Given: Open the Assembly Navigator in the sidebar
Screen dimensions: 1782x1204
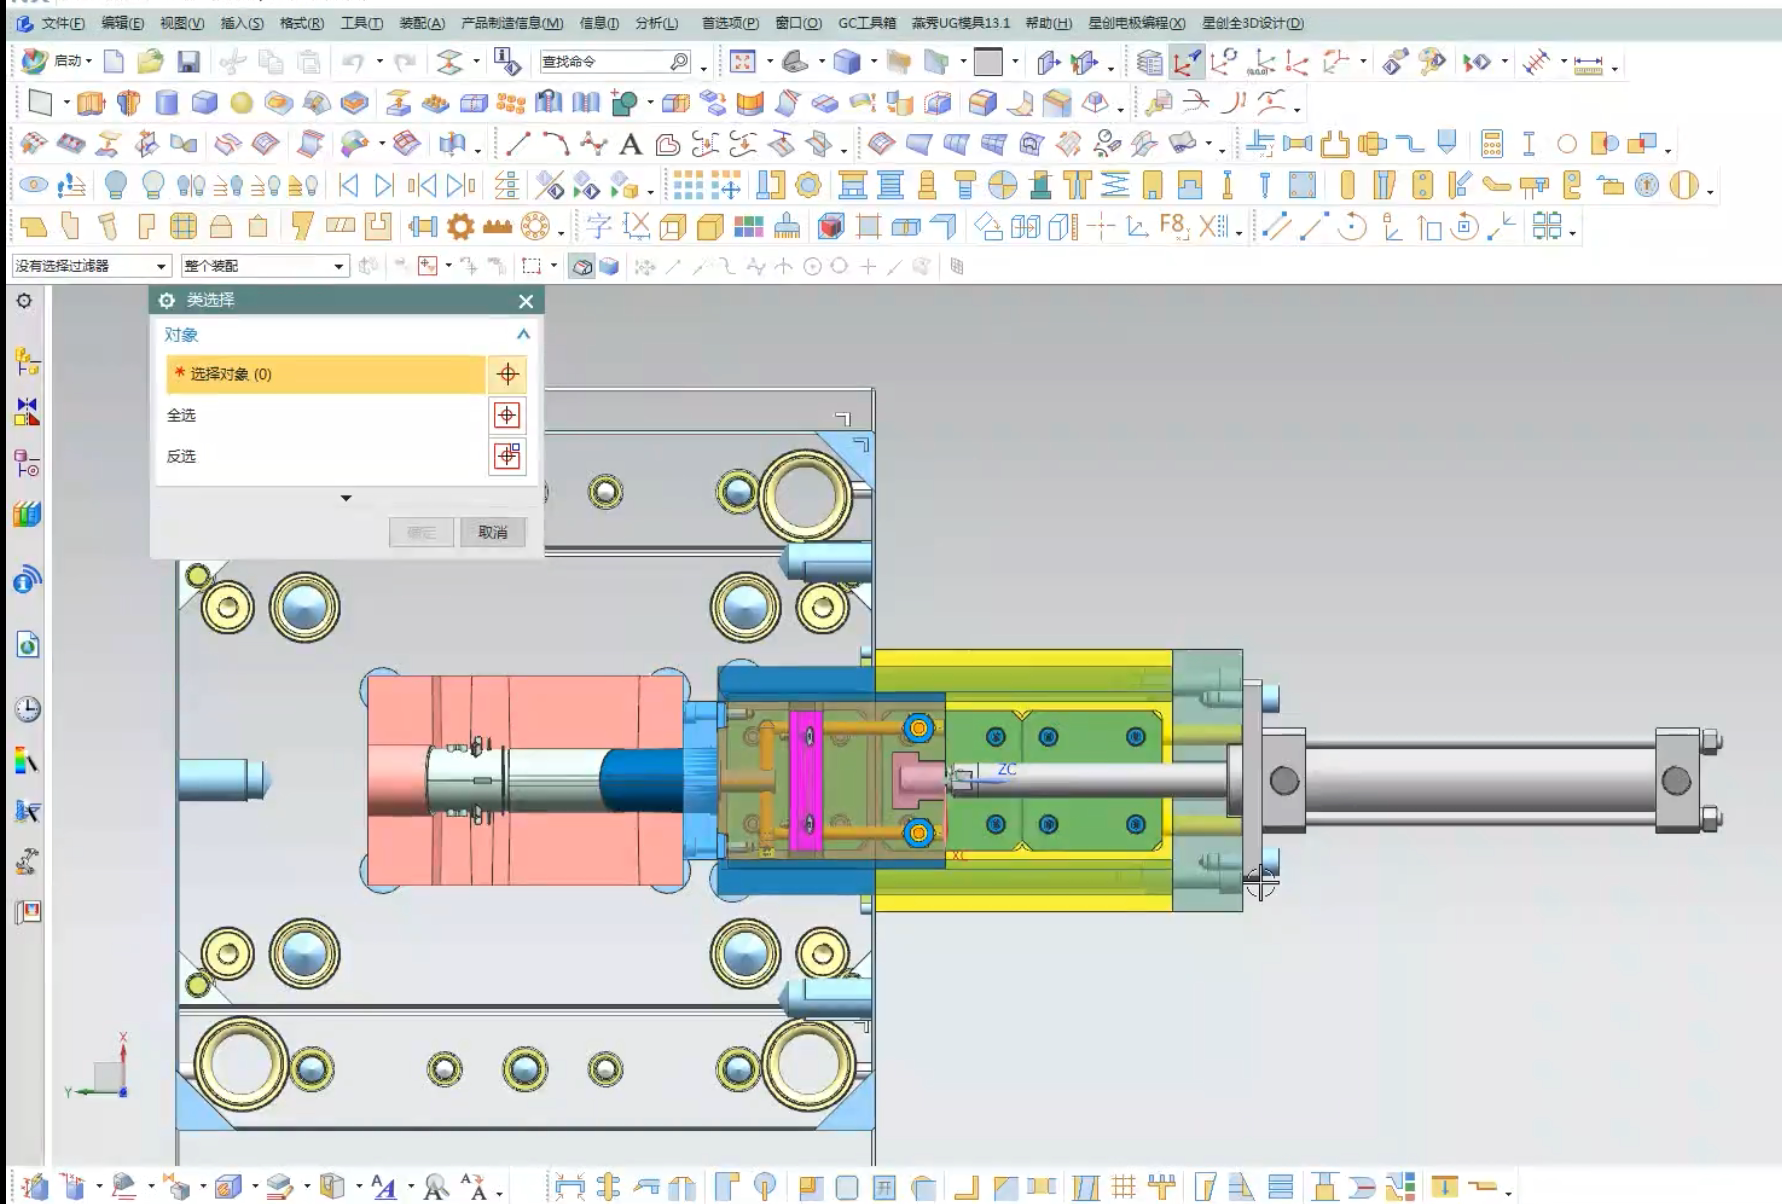Looking at the screenshot, I should [27, 360].
